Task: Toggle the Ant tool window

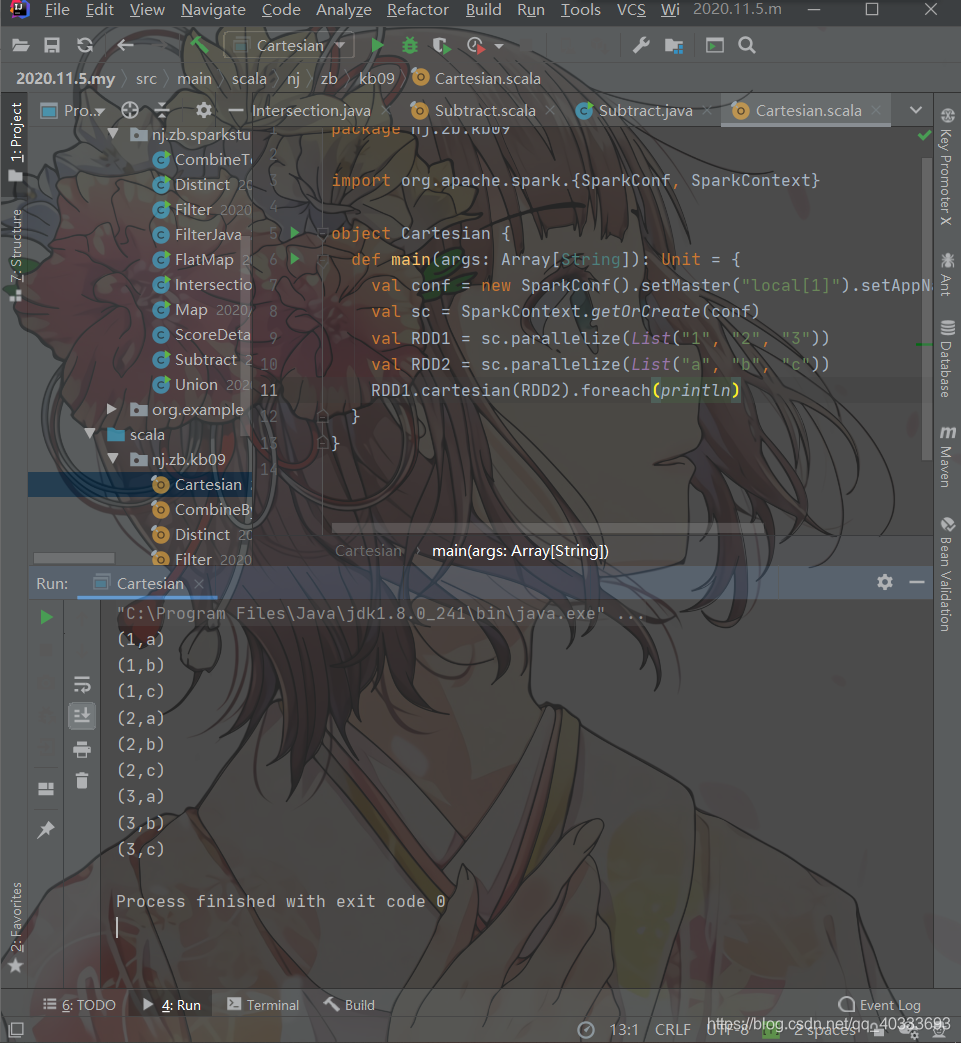Action: click(x=946, y=274)
